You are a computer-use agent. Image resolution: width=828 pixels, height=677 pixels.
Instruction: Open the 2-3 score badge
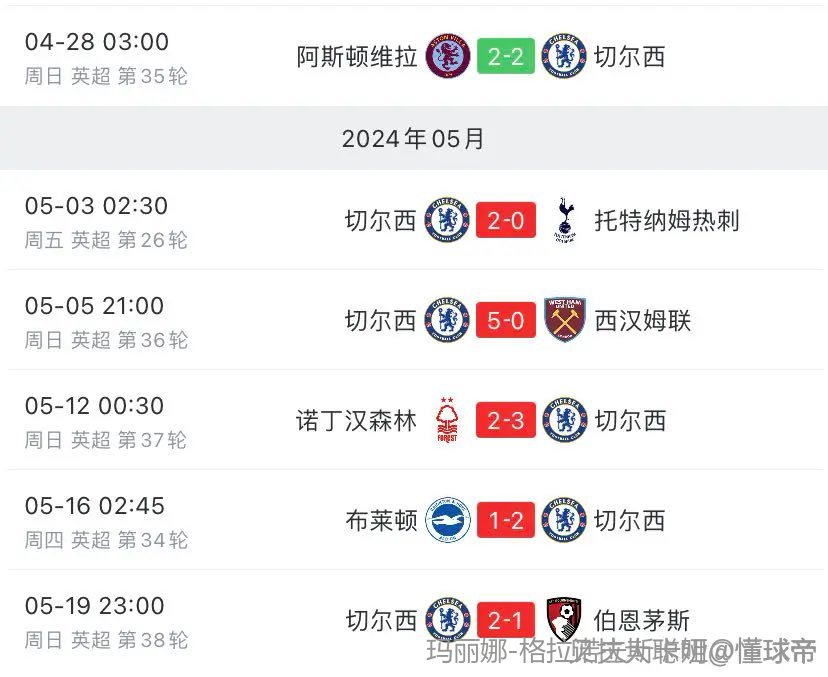[506, 420]
